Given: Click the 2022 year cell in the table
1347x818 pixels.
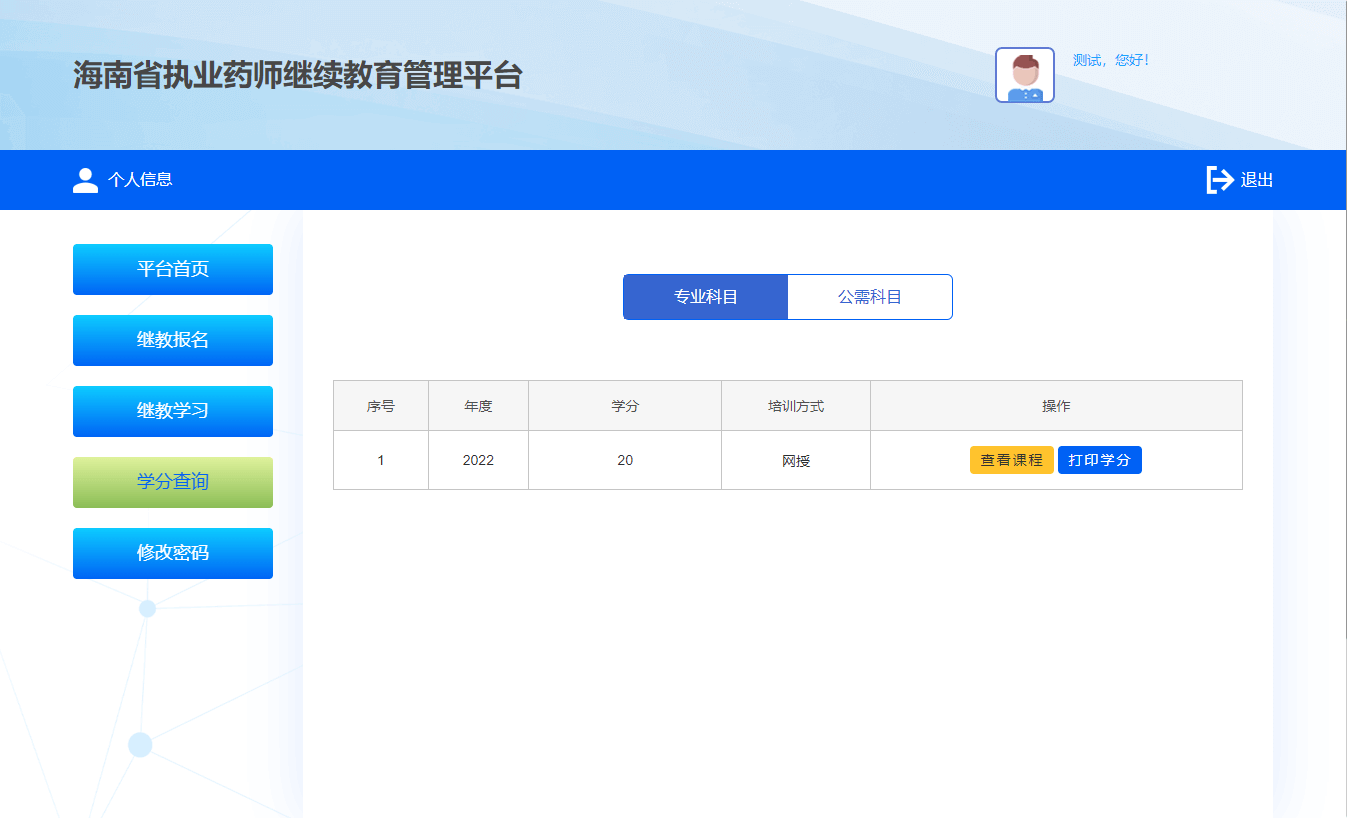Looking at the screenshot, I should (x=478, y=460).
